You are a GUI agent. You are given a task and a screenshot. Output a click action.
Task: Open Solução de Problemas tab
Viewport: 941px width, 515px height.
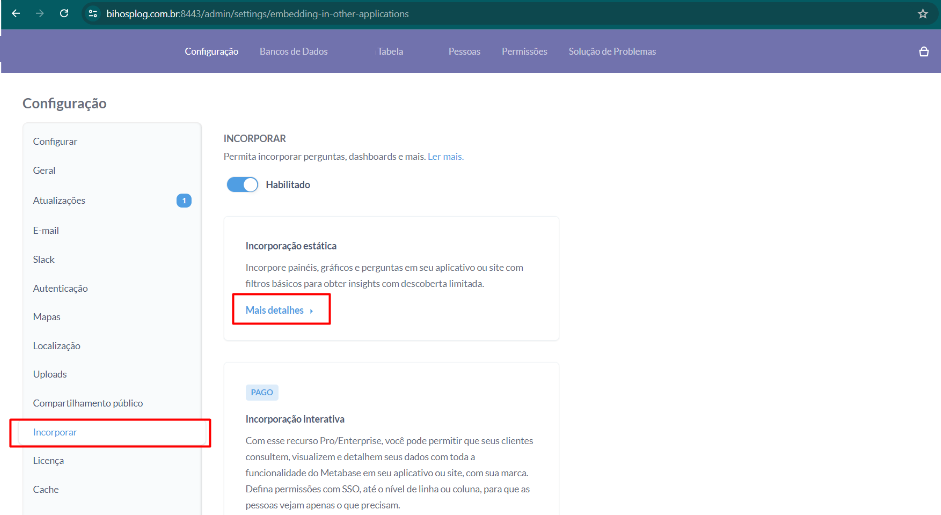[612, 52]
